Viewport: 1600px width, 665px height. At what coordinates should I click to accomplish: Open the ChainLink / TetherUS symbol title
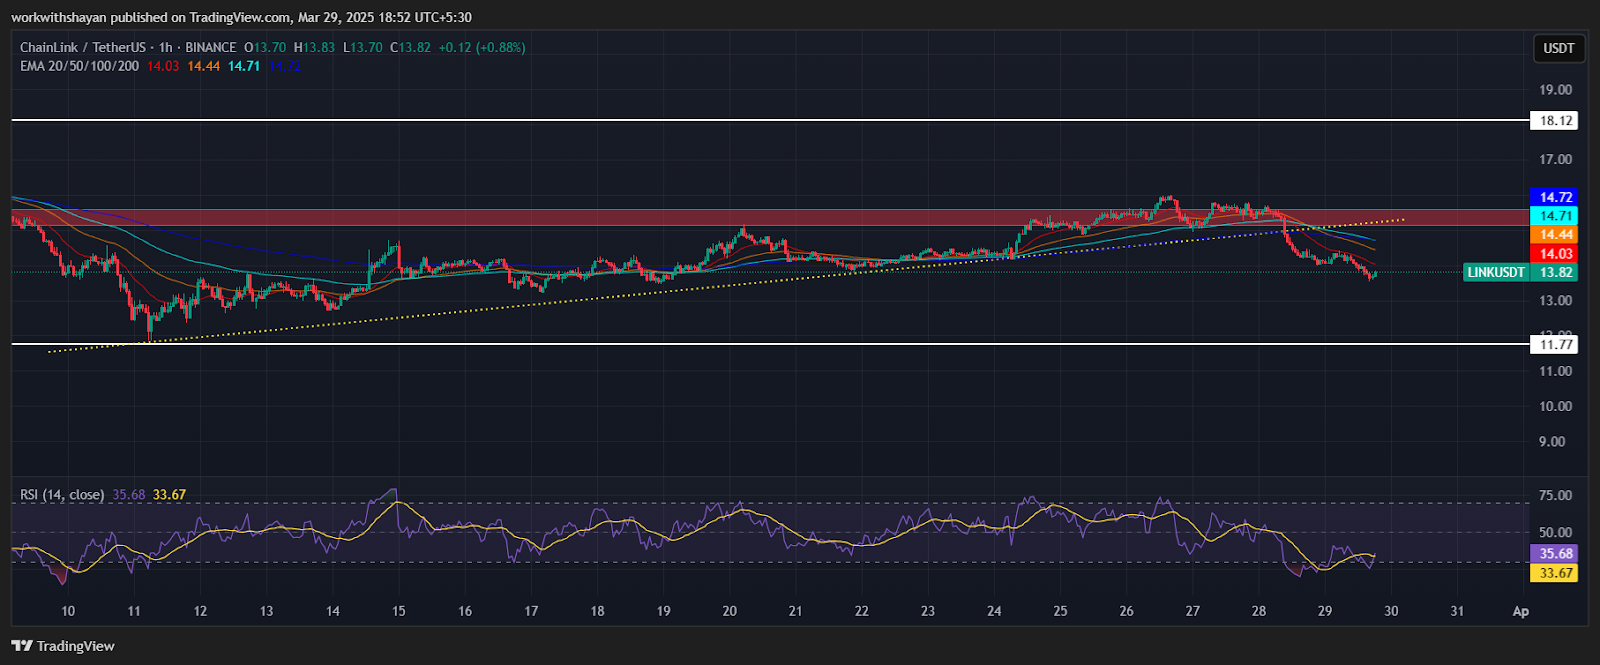point(83,47)
